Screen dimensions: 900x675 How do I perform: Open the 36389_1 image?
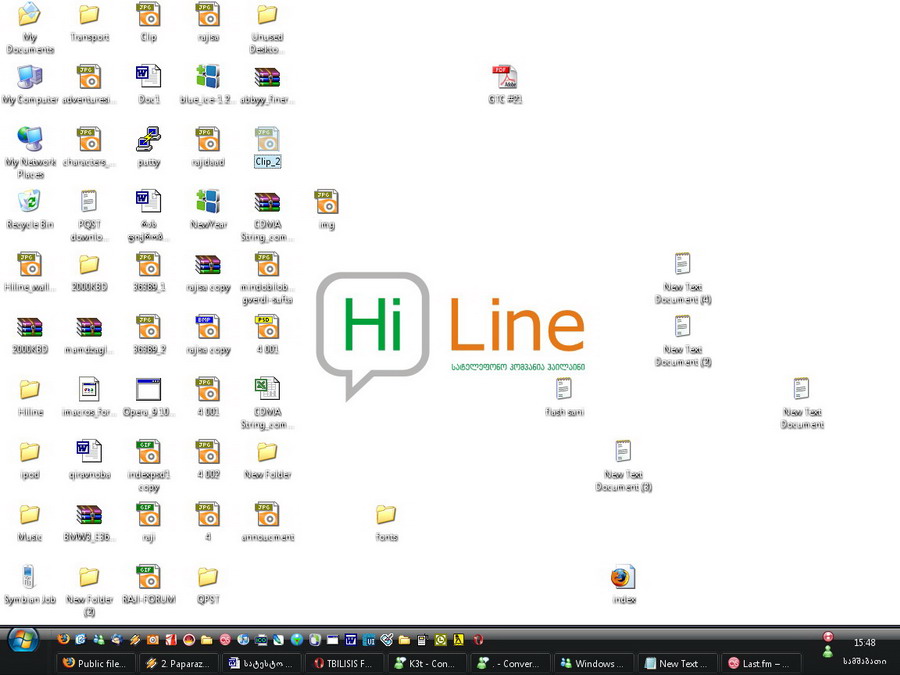(x=149, y=265)
